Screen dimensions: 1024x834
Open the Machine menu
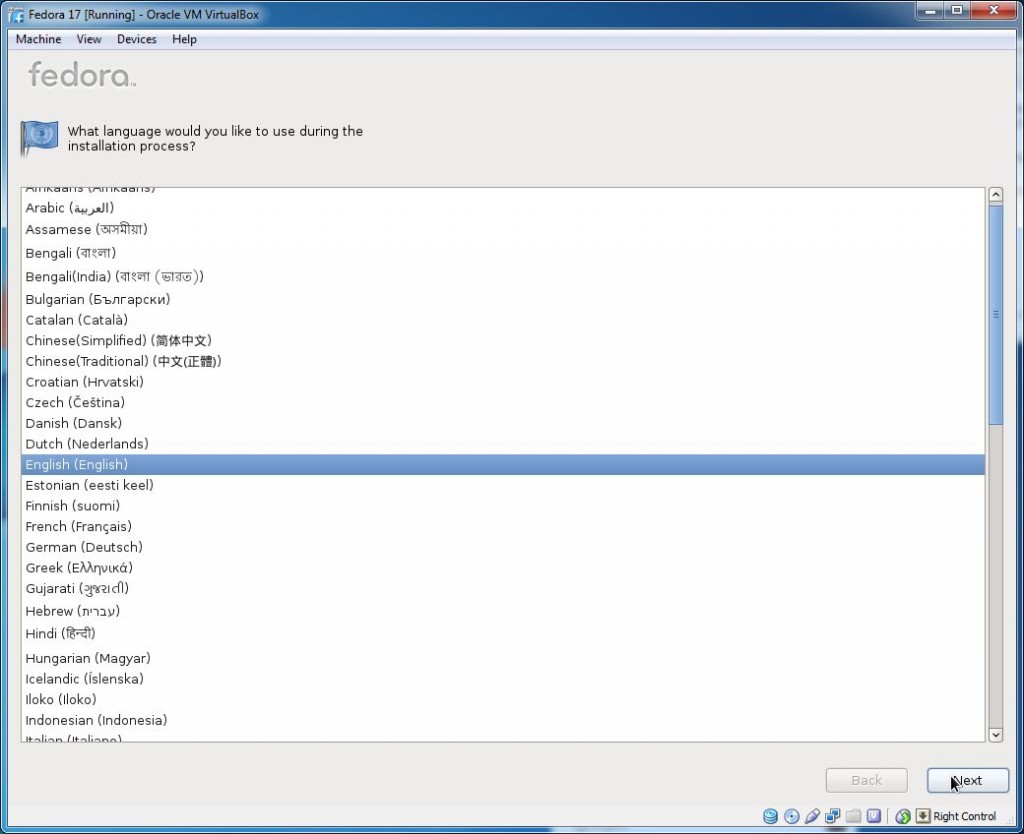[x=39, y=39]
